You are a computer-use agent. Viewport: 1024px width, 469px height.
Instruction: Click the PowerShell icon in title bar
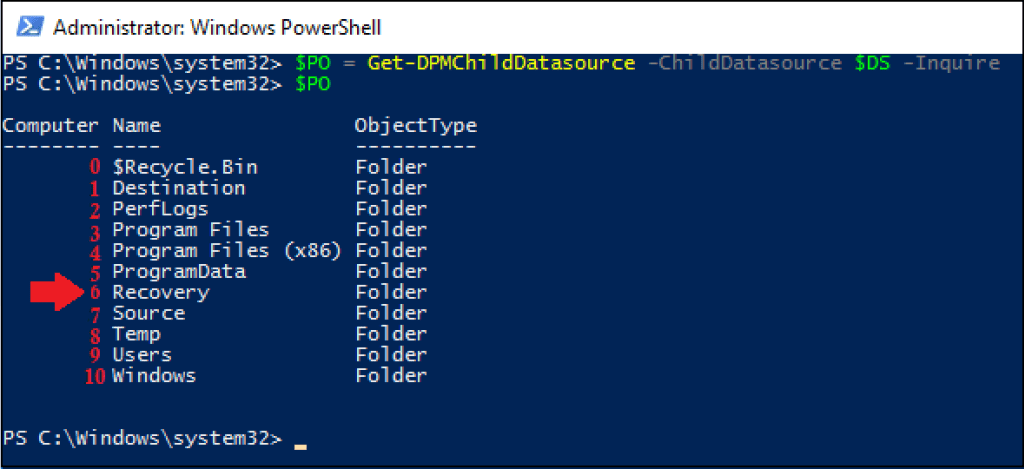(x=30, y=27)
